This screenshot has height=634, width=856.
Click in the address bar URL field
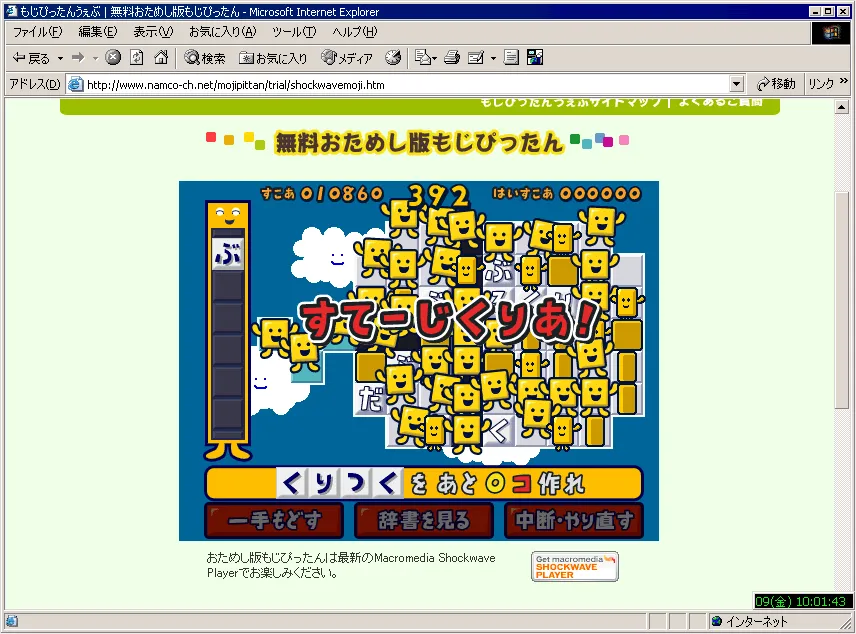[x=400, y=85]
